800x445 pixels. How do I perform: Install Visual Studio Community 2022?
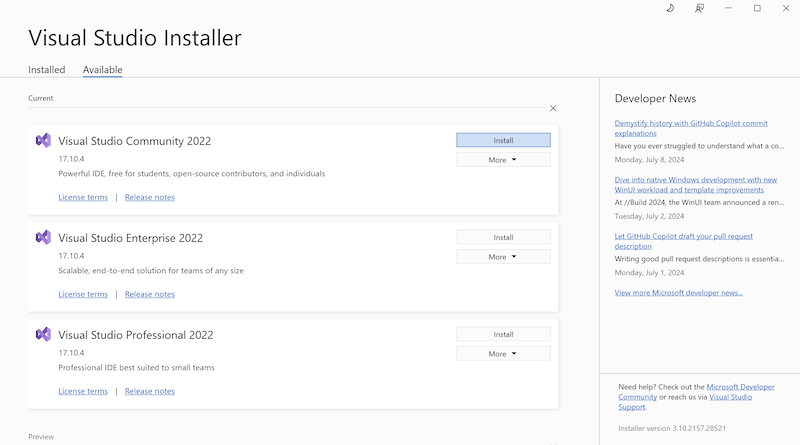point(503,140)
